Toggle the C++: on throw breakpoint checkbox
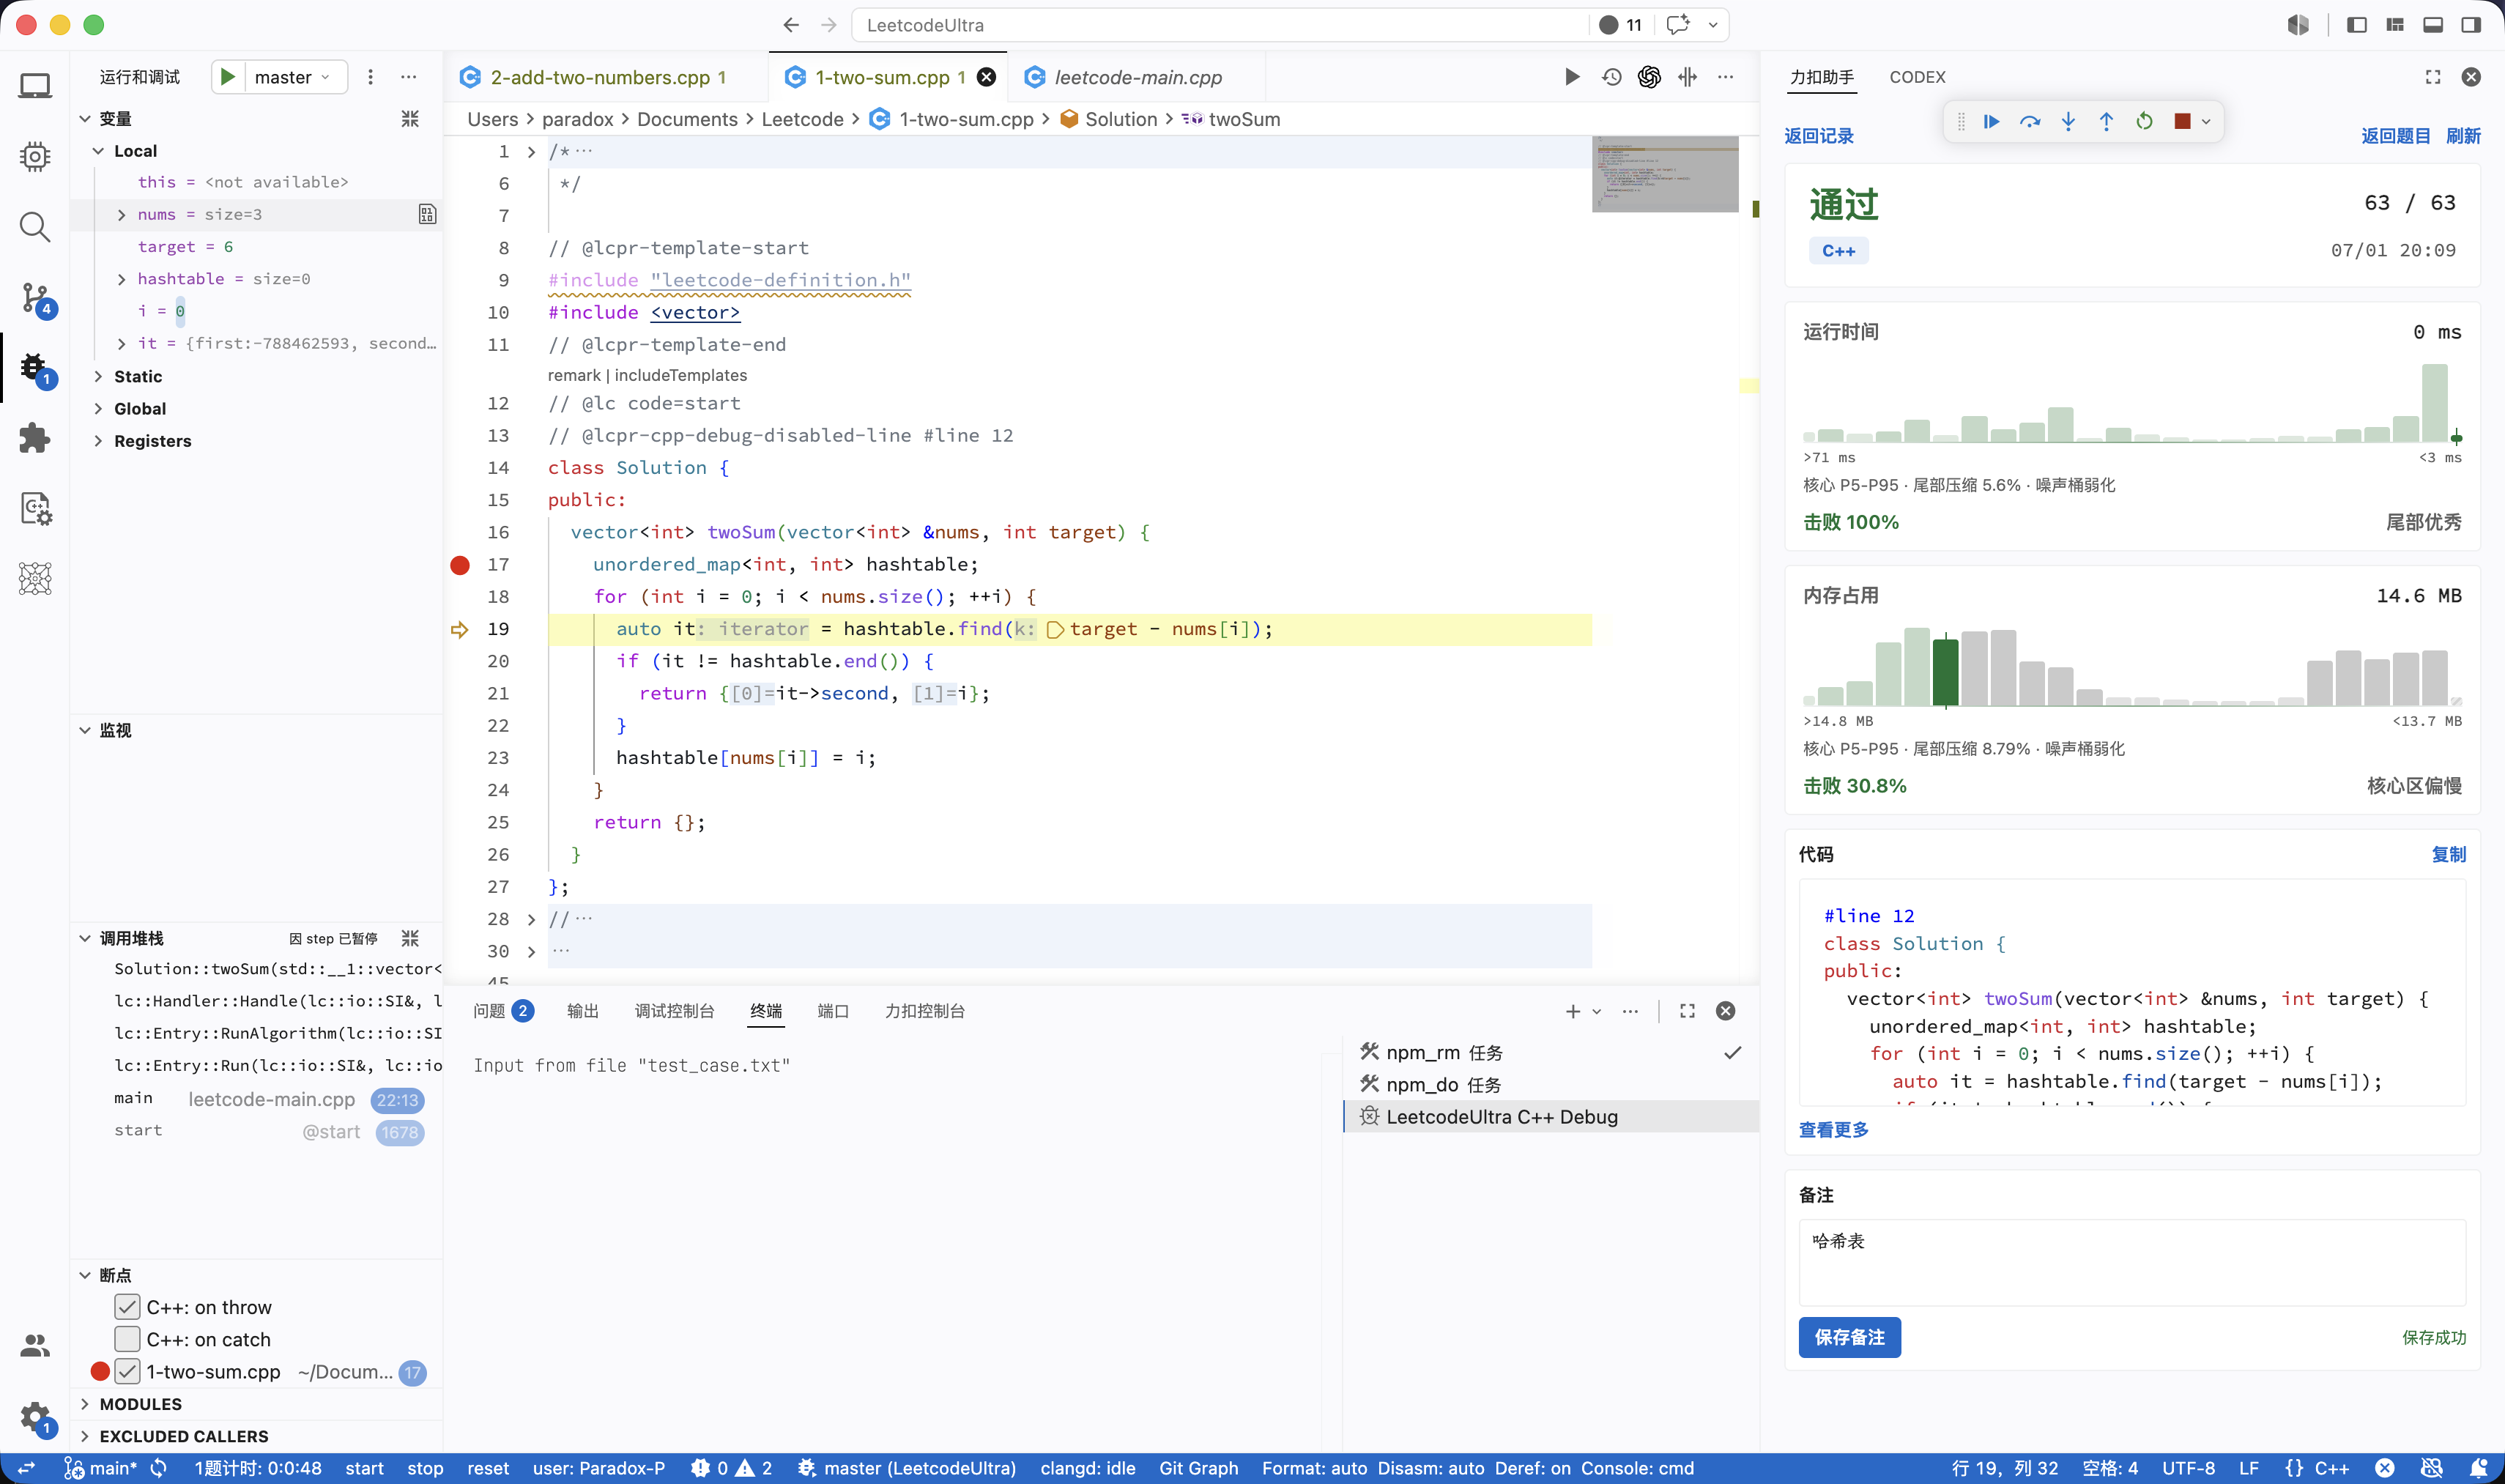The height and width of the screenshot is (1484, 2505). pyautogui.click(x=127, y=1307)
